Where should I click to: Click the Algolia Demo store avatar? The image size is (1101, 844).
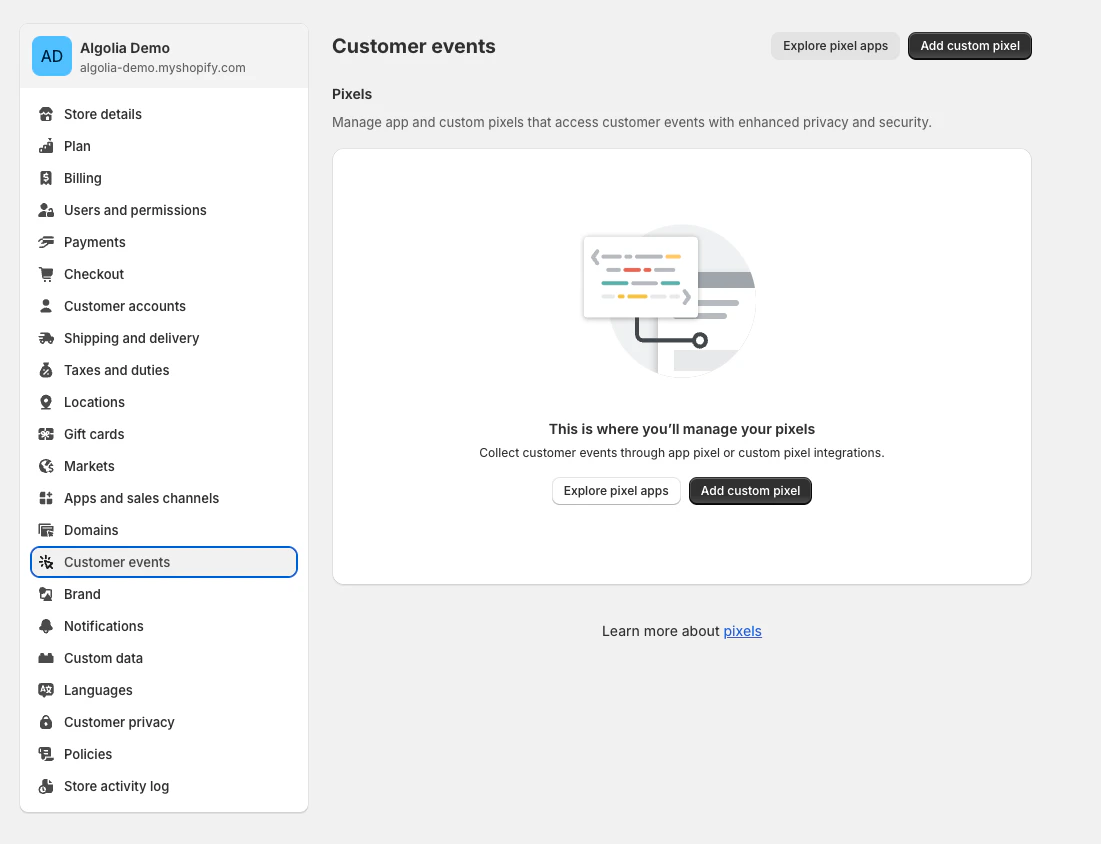point(51,56)
